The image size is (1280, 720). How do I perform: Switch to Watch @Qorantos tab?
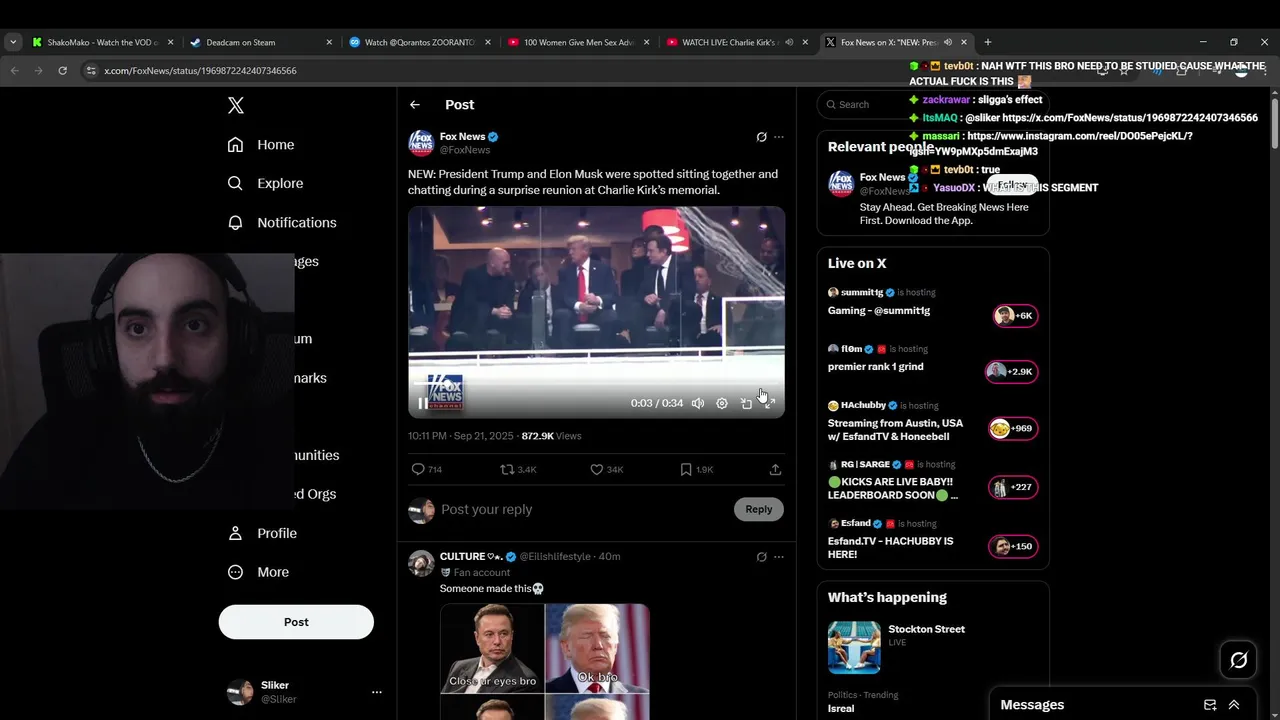coord(419,42)
